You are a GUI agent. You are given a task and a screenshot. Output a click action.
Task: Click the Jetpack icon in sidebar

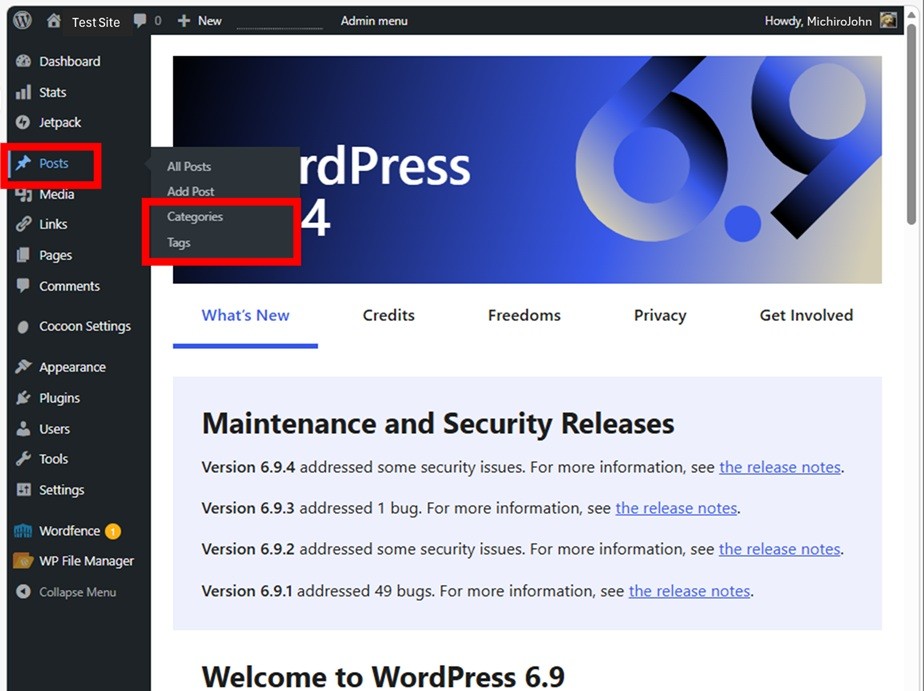click(24, 122)
